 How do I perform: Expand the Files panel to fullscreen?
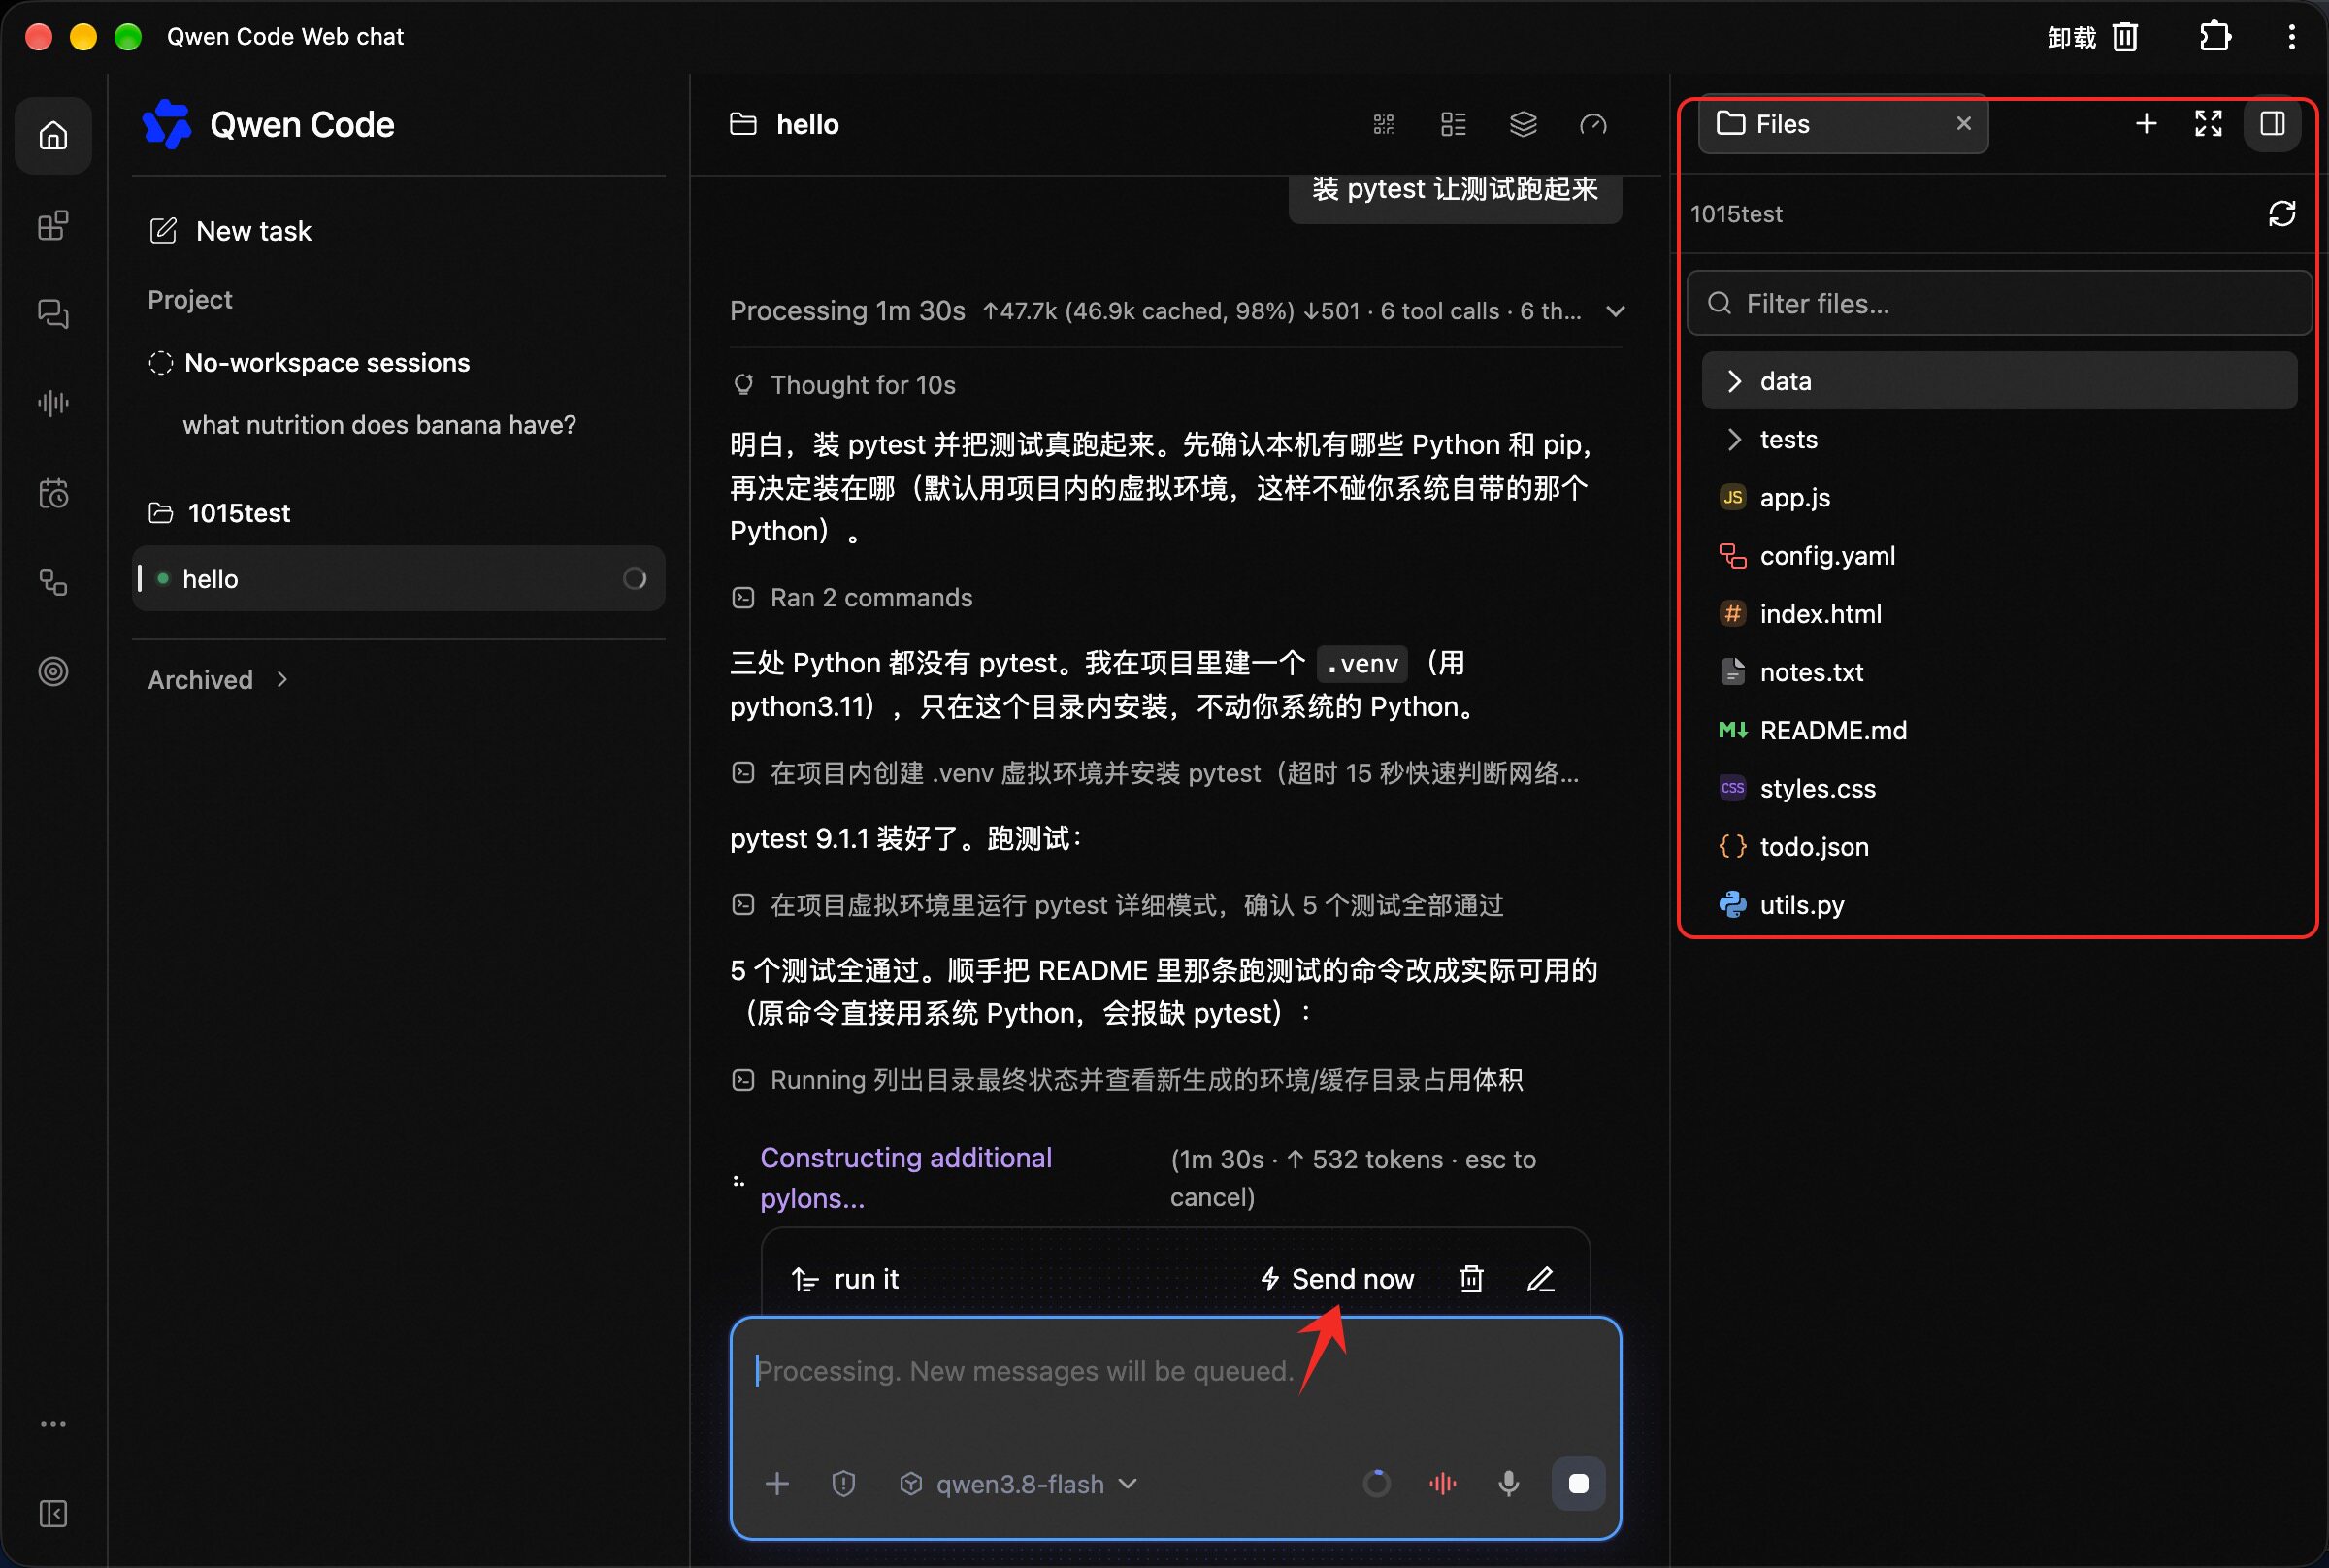(x=2208, y=123)
